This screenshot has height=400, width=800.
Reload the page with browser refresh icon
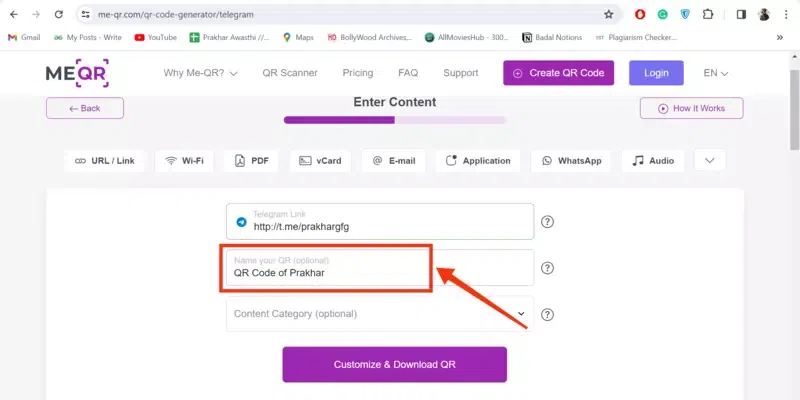[x=59, y=15]
